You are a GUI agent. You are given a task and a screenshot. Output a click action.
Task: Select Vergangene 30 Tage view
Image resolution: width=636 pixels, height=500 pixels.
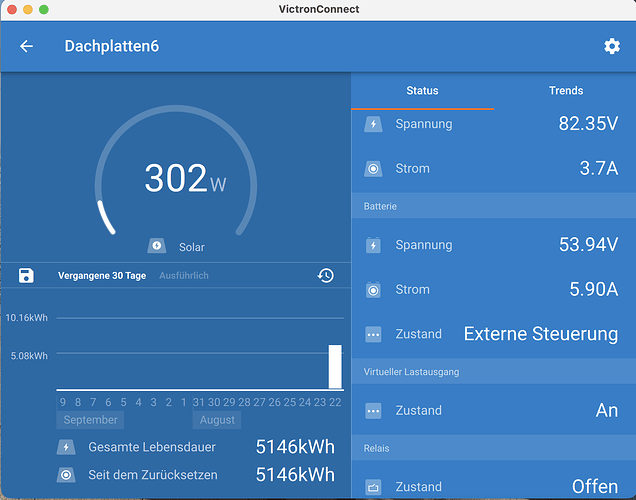[x=102, y=276]
